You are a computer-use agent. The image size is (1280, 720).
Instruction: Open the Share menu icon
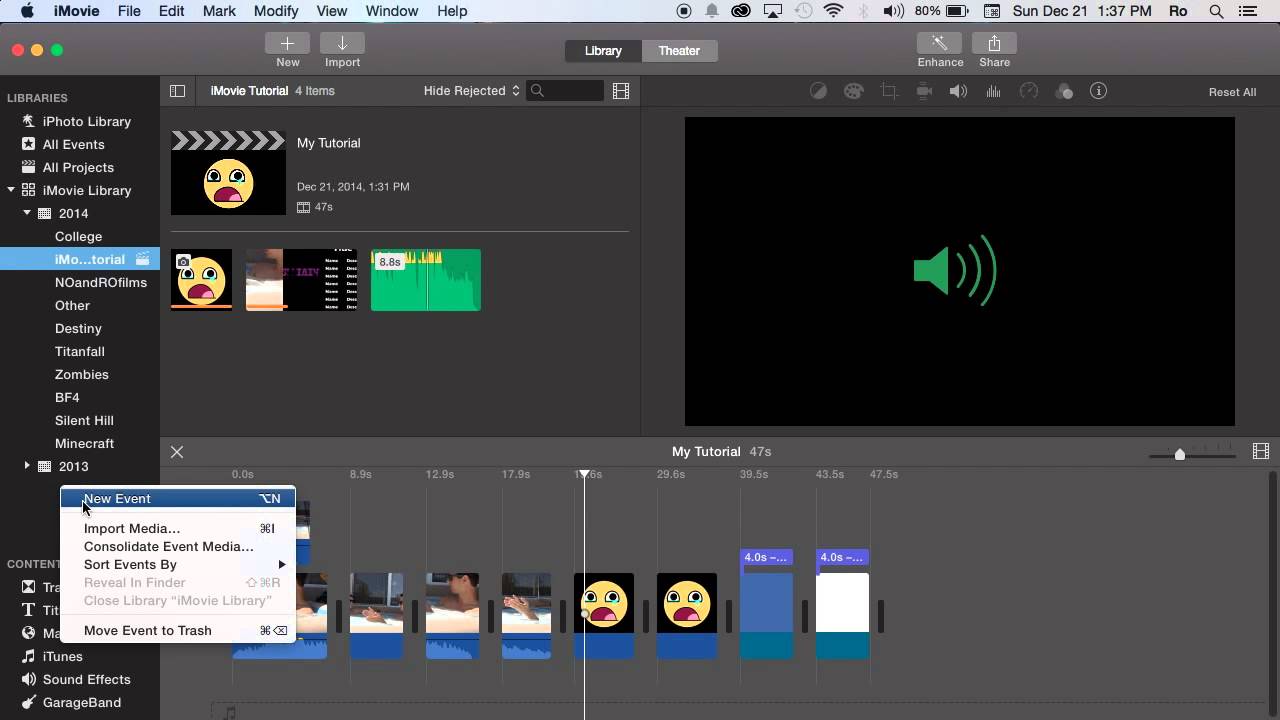tap(994, 43)
